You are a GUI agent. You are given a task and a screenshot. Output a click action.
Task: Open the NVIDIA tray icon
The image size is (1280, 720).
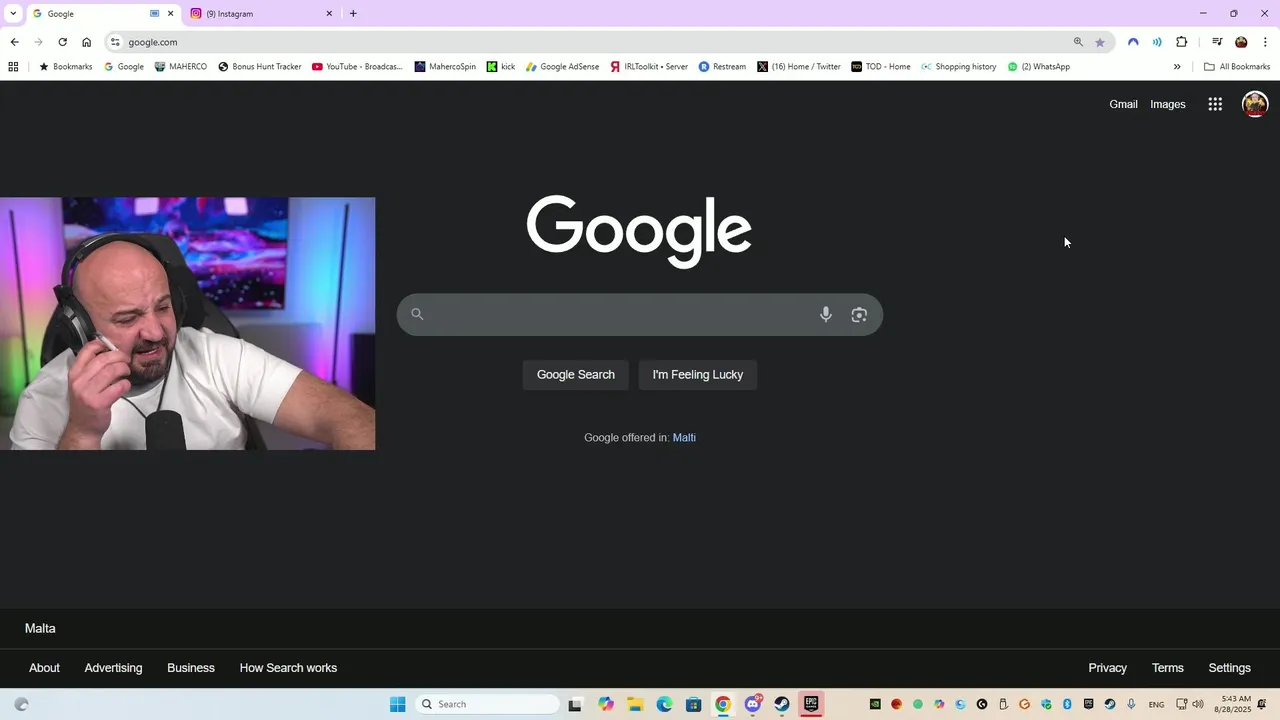pos(875,704)
